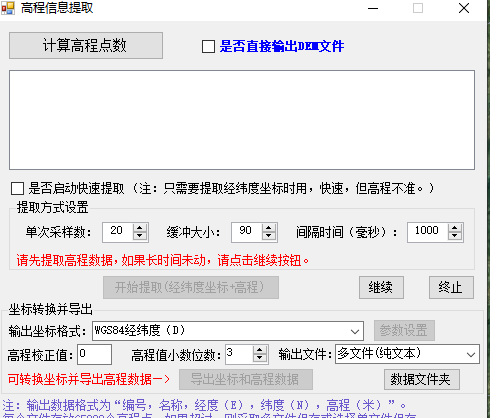Click the 参数设置 button

click(x=404, y=331)
